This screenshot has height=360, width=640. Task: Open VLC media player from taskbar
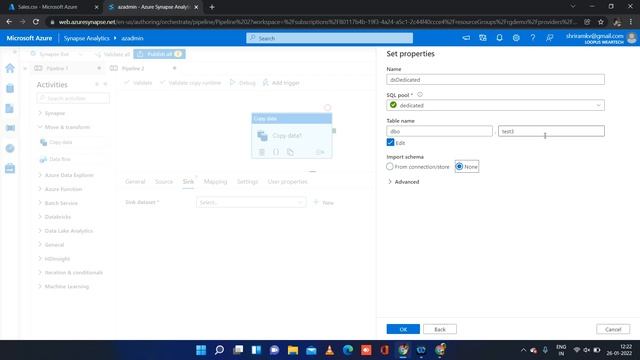click(x=329, y=350)
